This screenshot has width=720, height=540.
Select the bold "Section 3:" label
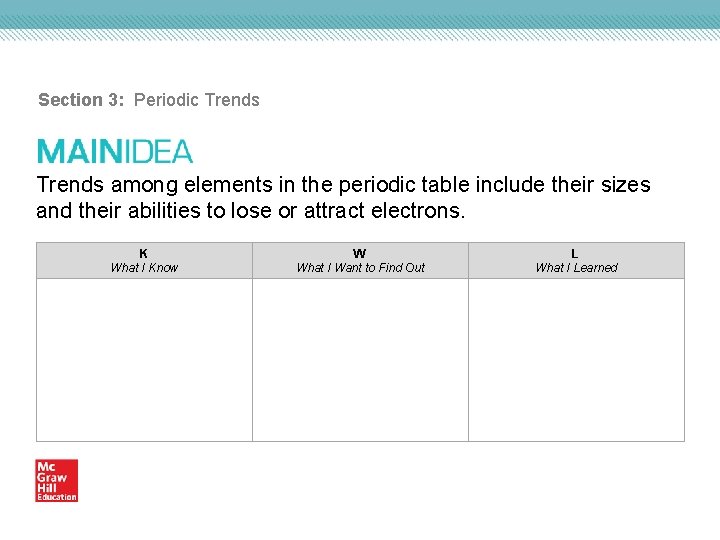(x=83, y=100)
